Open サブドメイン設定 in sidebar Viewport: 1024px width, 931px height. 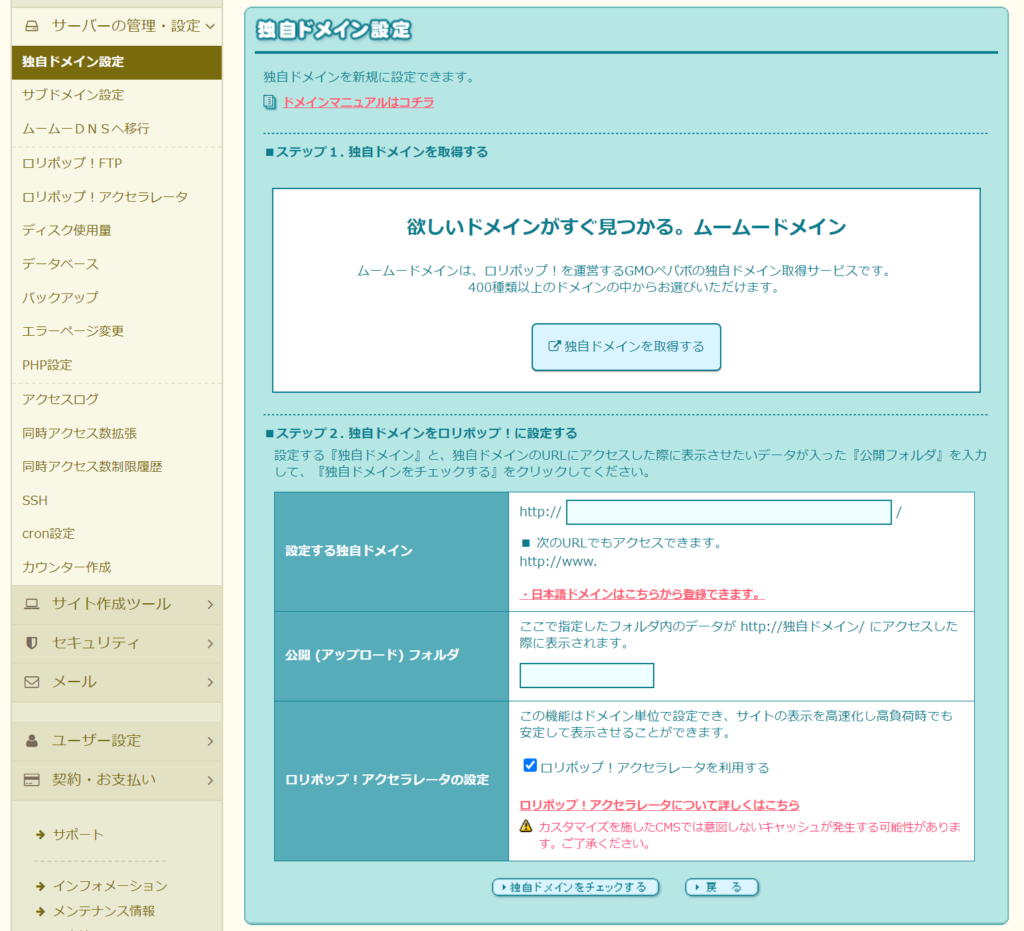(73, 95)
